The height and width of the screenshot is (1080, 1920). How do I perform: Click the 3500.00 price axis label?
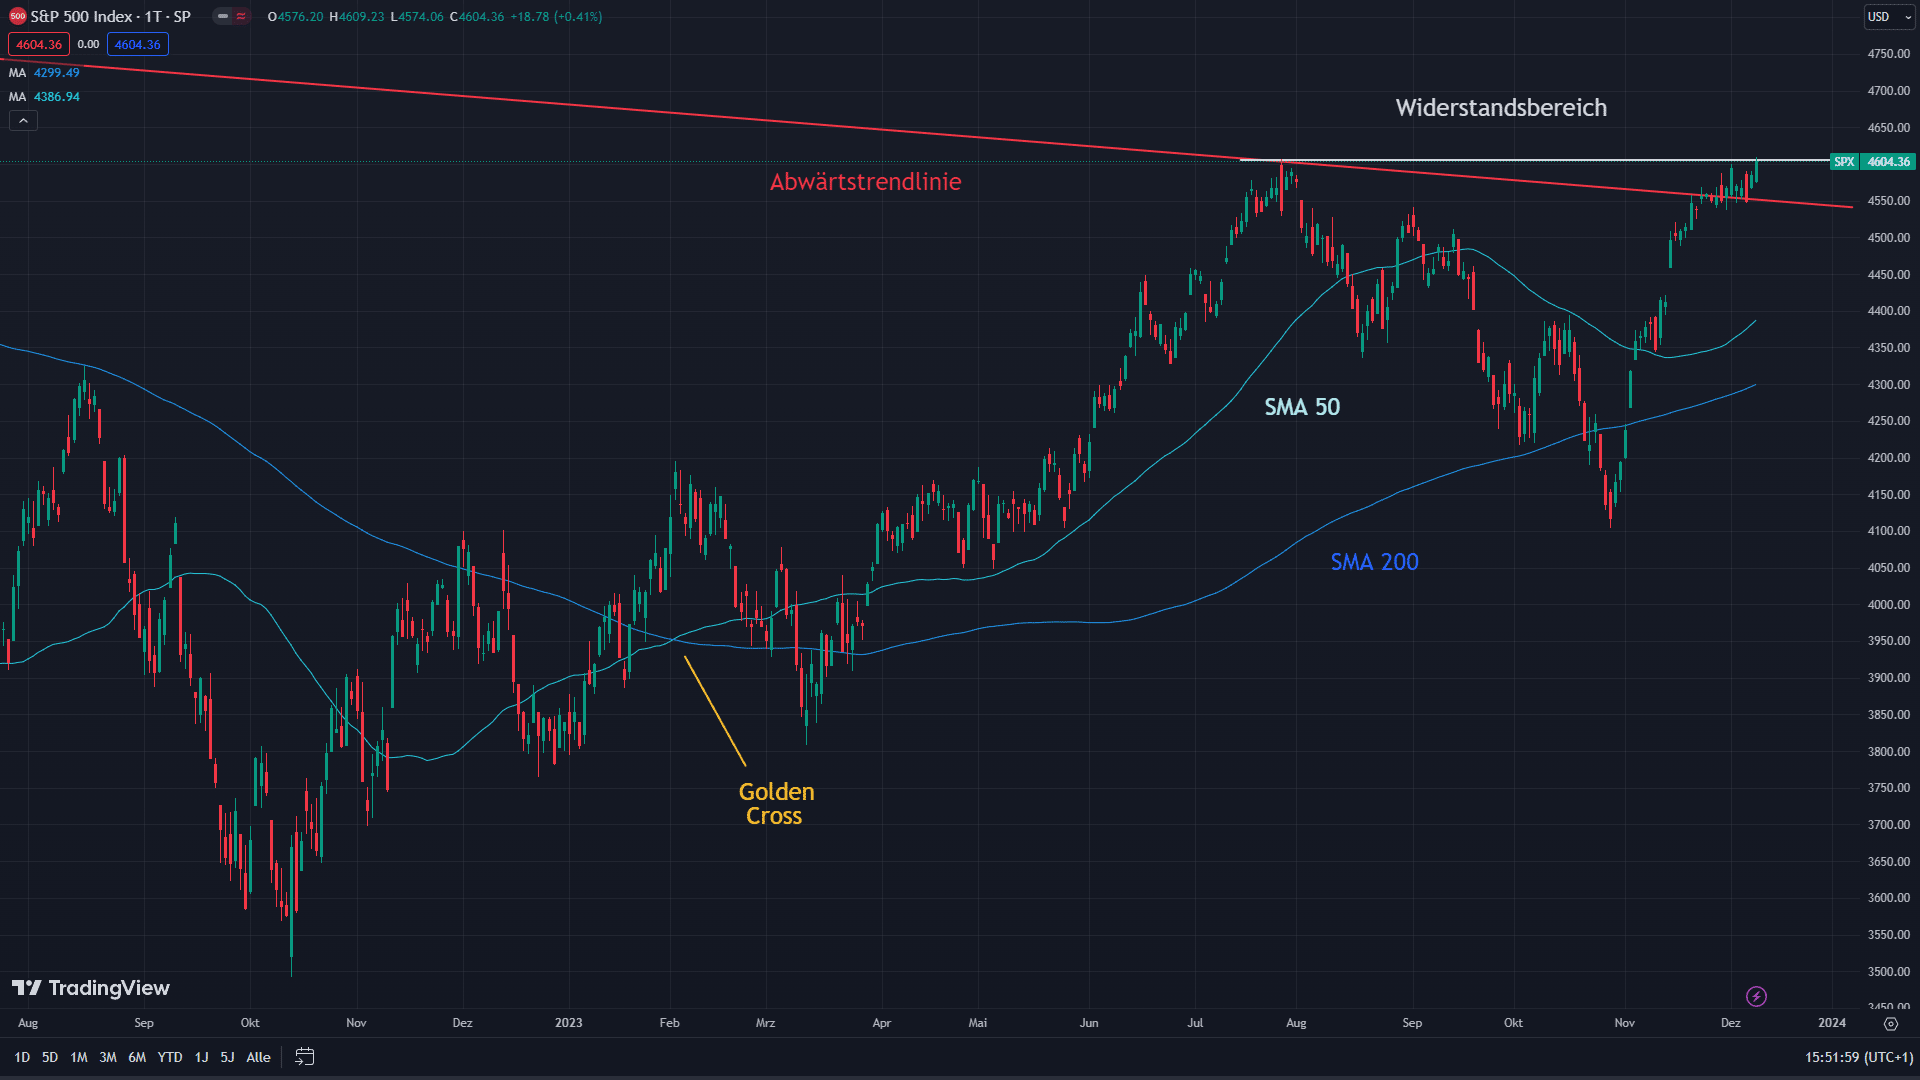[x=1888, y=971]
